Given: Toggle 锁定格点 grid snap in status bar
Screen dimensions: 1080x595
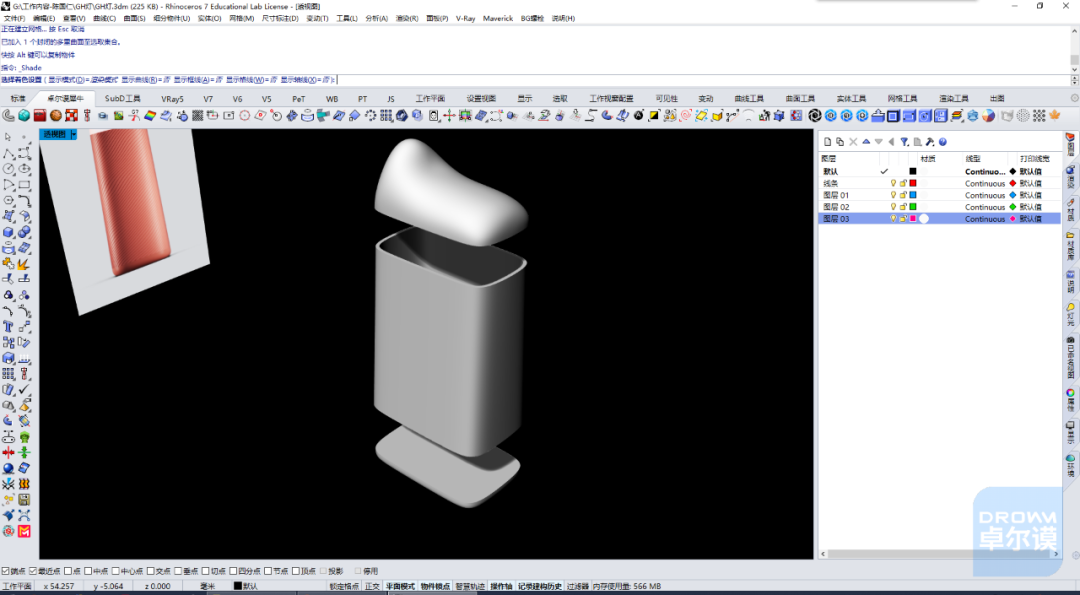Looking at the screenshot, I should tap(344, 586).
